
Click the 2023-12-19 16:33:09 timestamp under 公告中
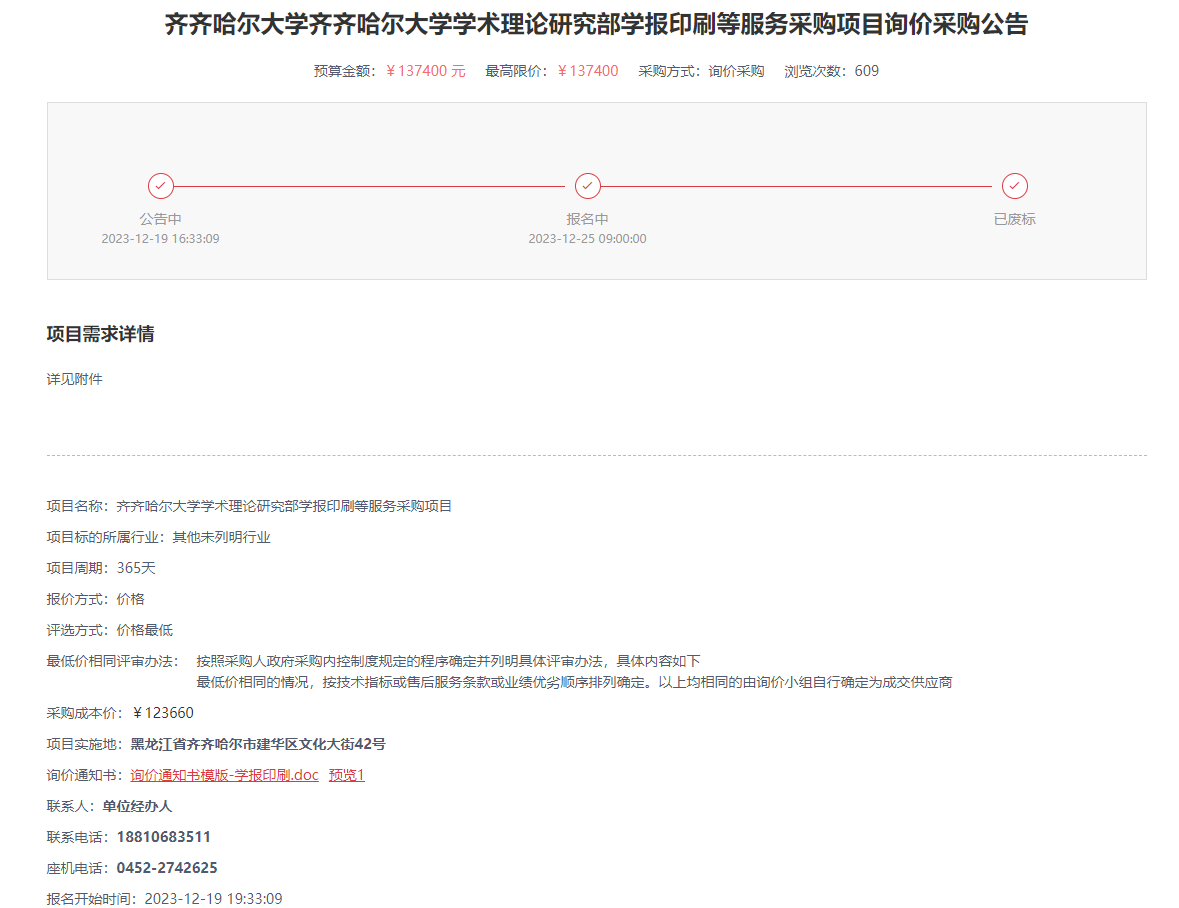click(160, 239)
